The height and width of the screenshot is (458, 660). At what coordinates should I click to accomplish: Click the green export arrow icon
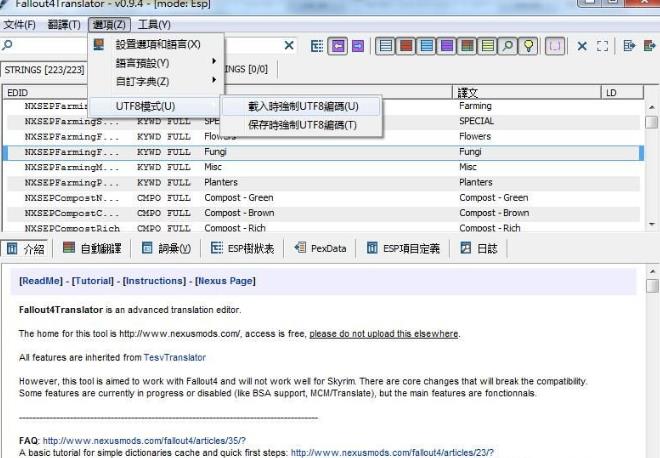click(649, 46)
